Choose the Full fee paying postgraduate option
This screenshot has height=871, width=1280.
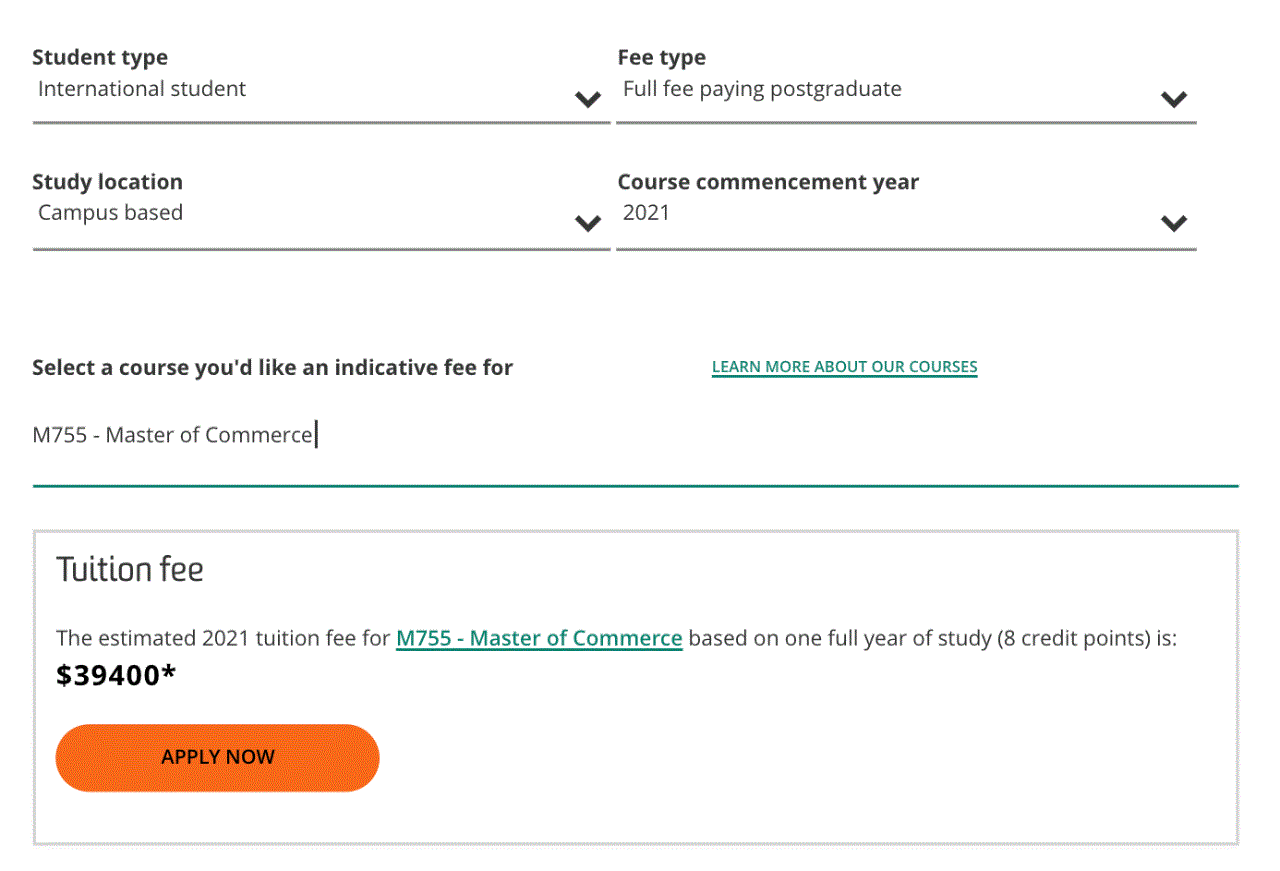762,88
